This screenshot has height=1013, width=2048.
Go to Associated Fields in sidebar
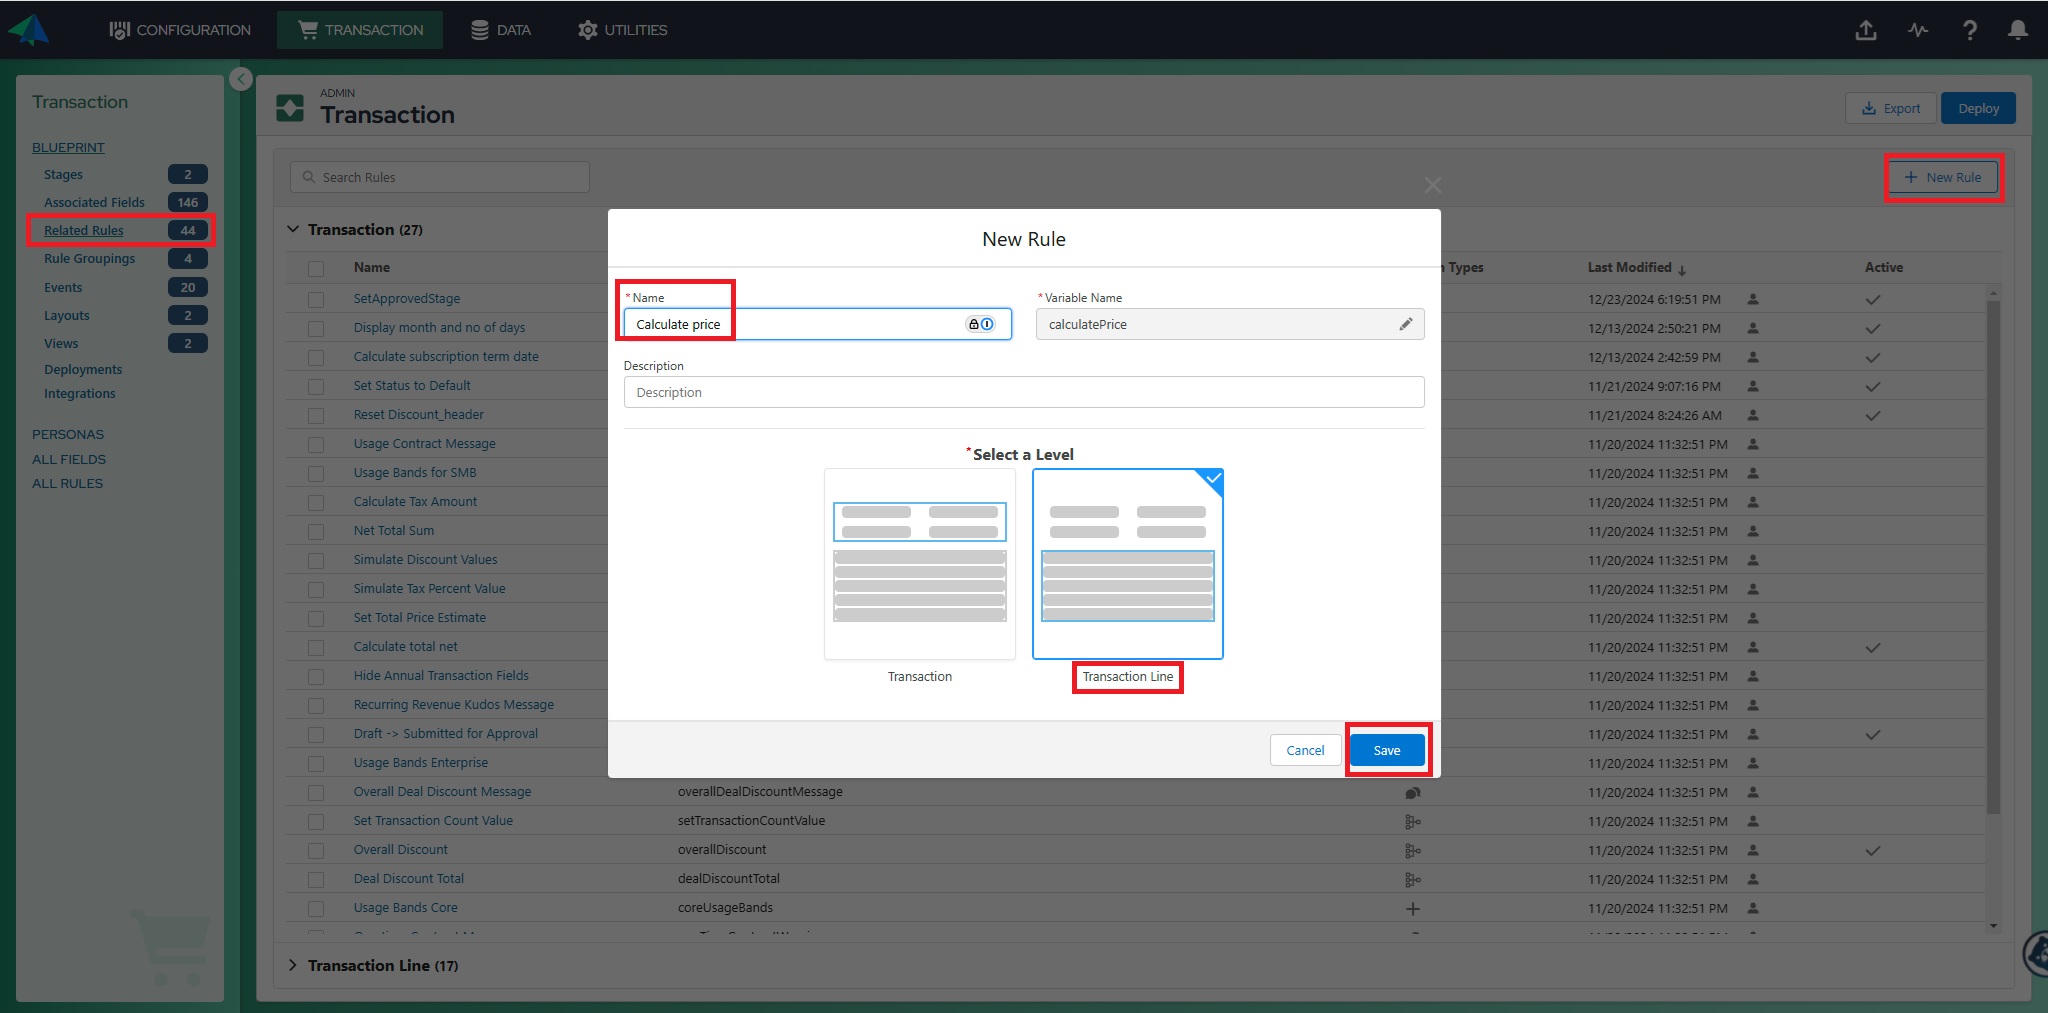(94, 202)
